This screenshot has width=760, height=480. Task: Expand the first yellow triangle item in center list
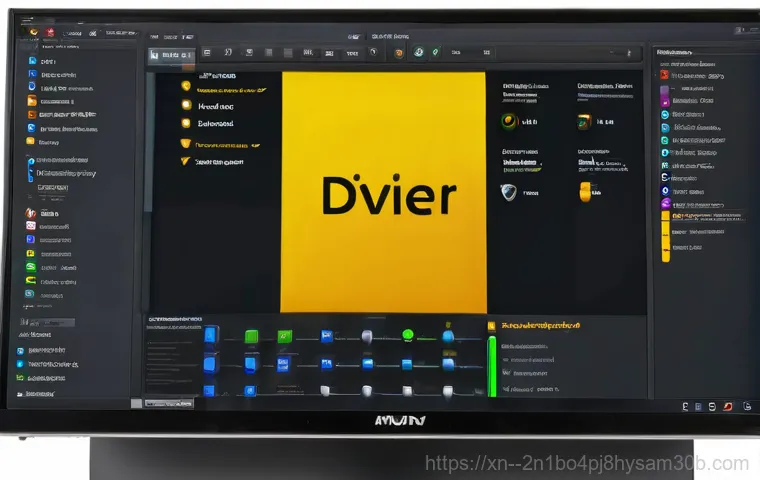click(185, 143)
